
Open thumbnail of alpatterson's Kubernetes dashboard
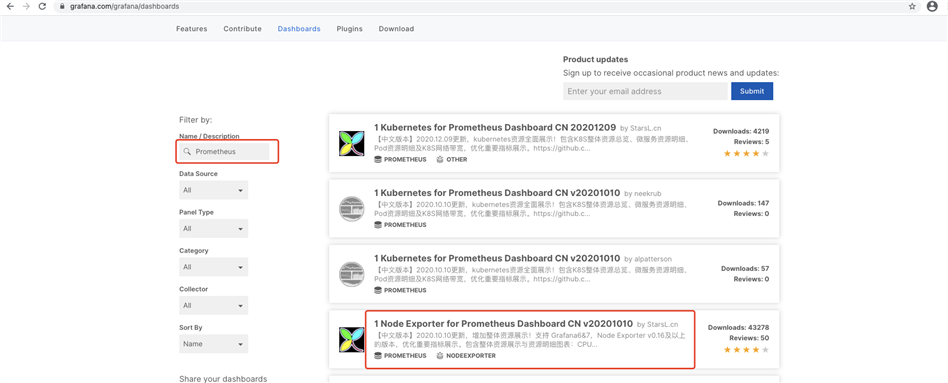351,274
